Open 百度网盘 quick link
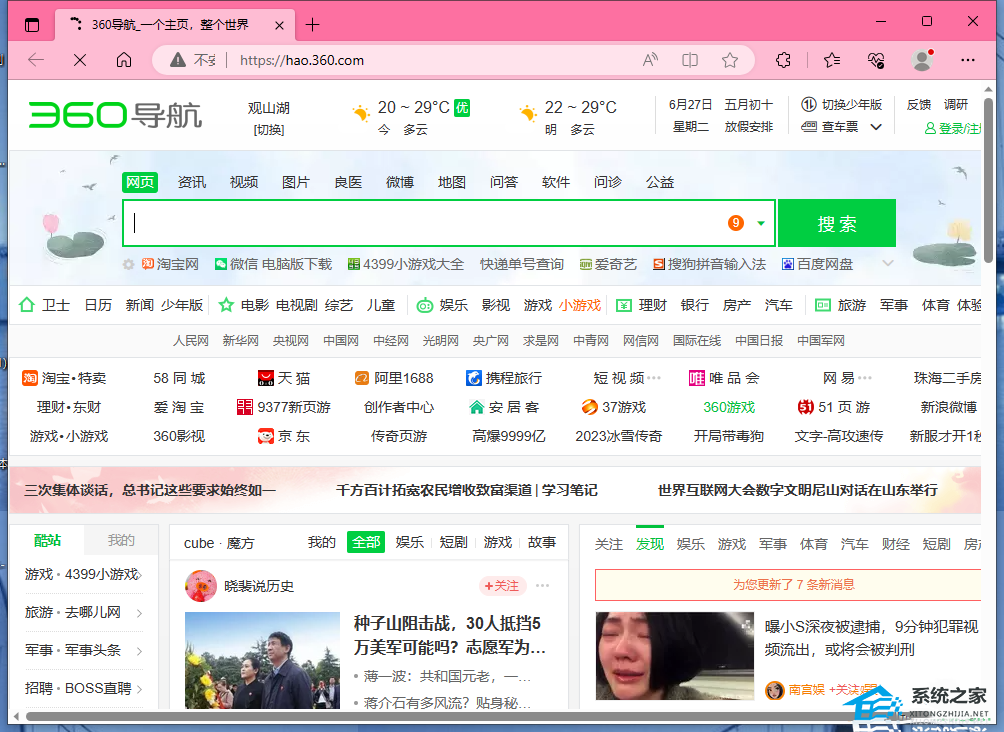Screen dimensions: 1004x732 (x=818, y=264)
